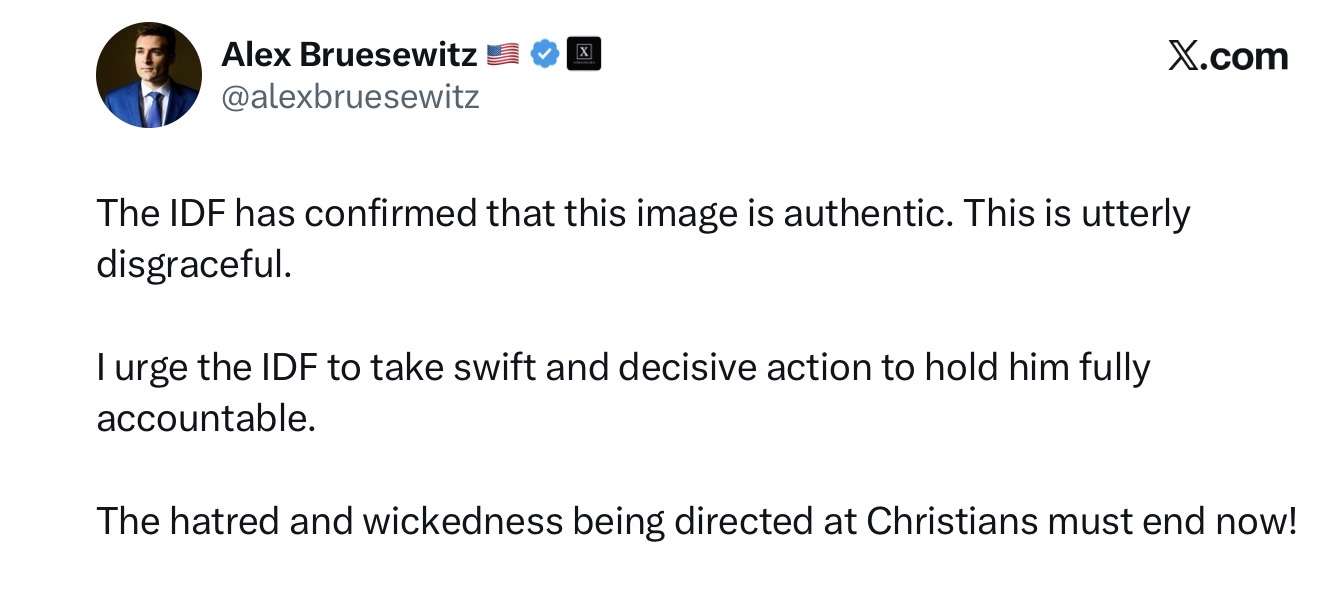Click Alex Bruesewitz's profile avatar photo
Screen dimensions: 1328x591
pyautogui.click(x=148, y=76)
